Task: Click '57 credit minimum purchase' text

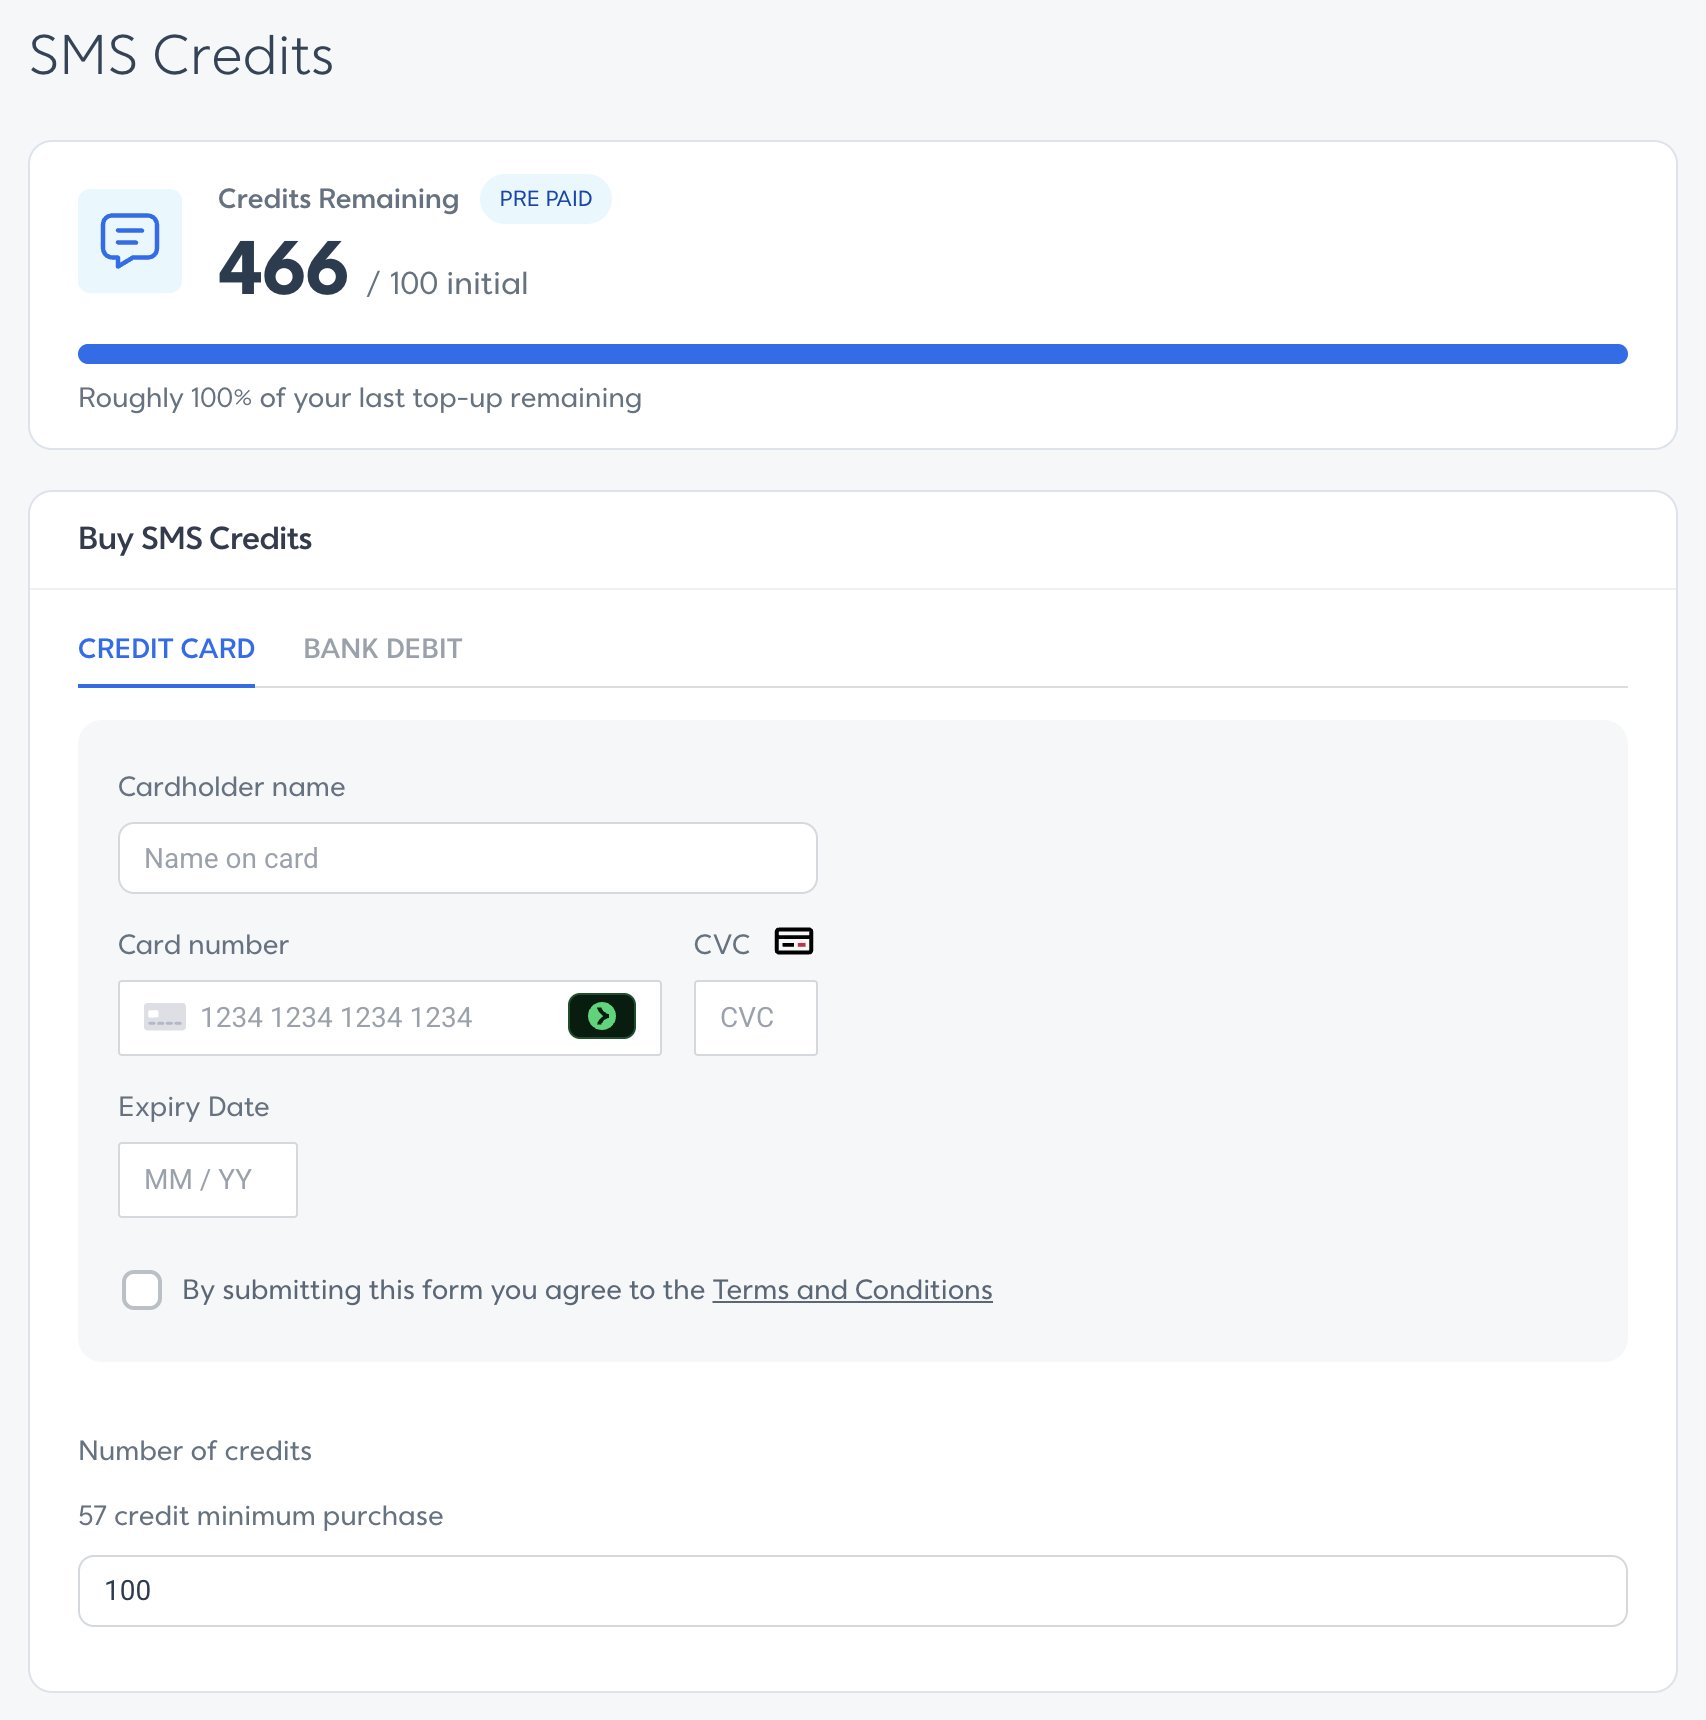Action: pos(261,1516)
